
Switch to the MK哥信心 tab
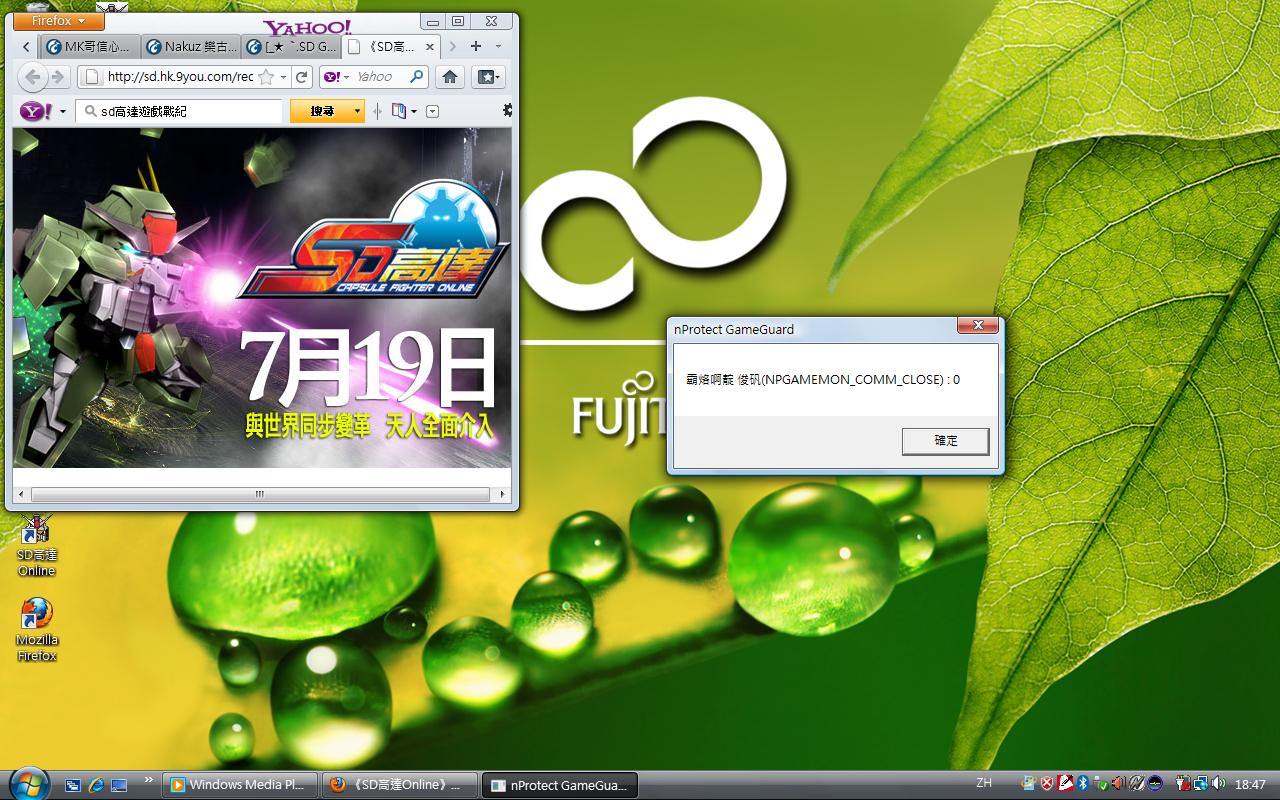pos(89,46)
